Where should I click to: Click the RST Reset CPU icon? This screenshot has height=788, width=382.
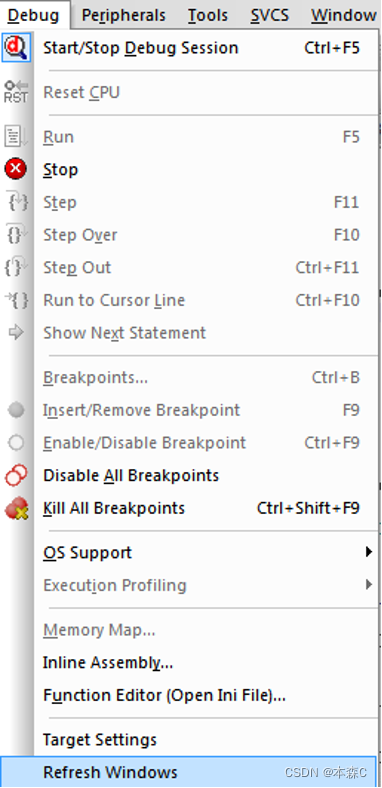16,92
